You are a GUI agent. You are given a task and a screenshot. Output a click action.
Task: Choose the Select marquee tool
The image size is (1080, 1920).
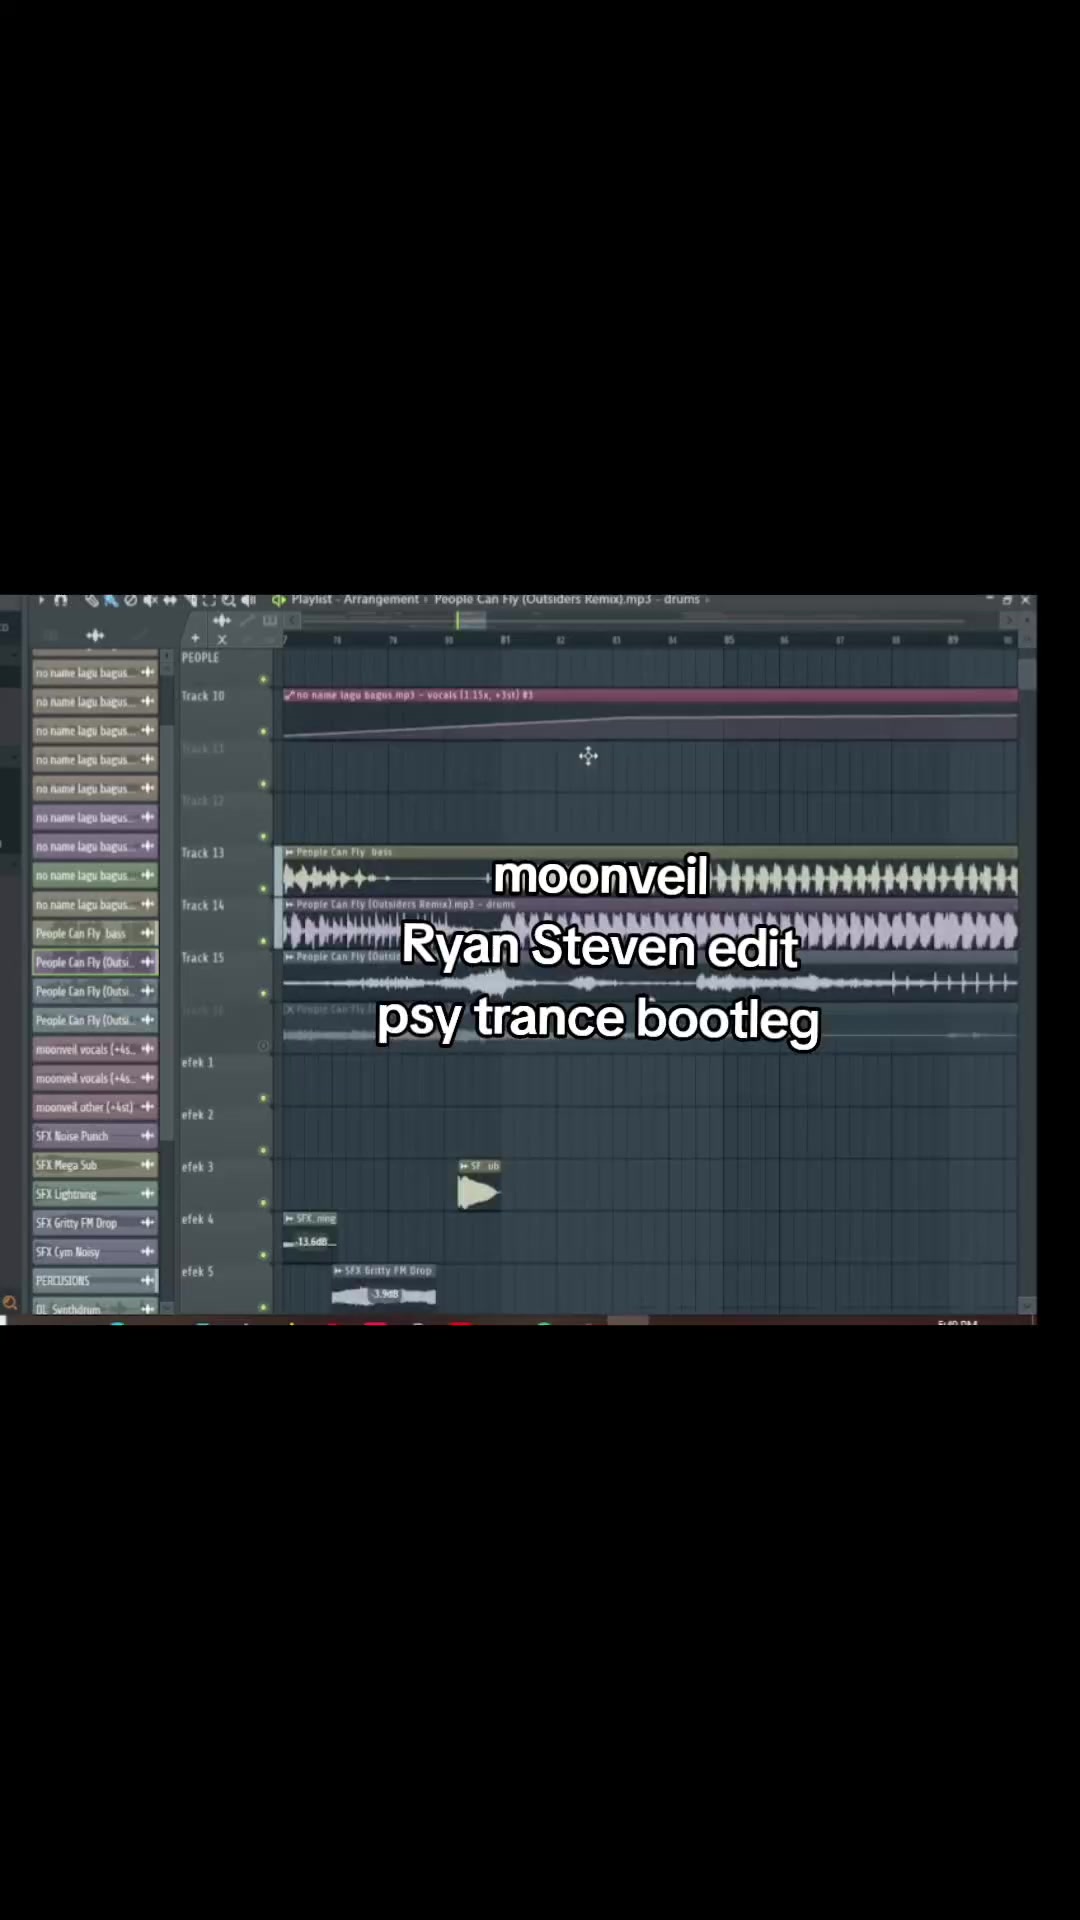[209, 600]
